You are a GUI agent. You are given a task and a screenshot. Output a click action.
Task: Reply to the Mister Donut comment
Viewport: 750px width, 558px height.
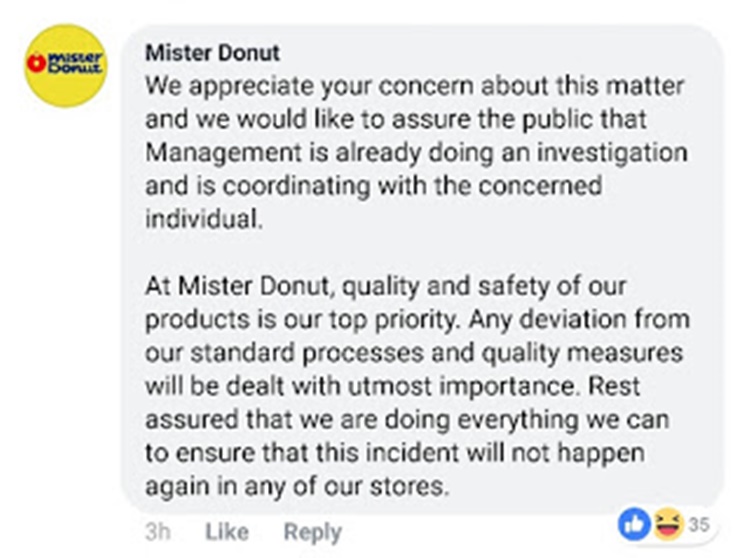point(312,532)
